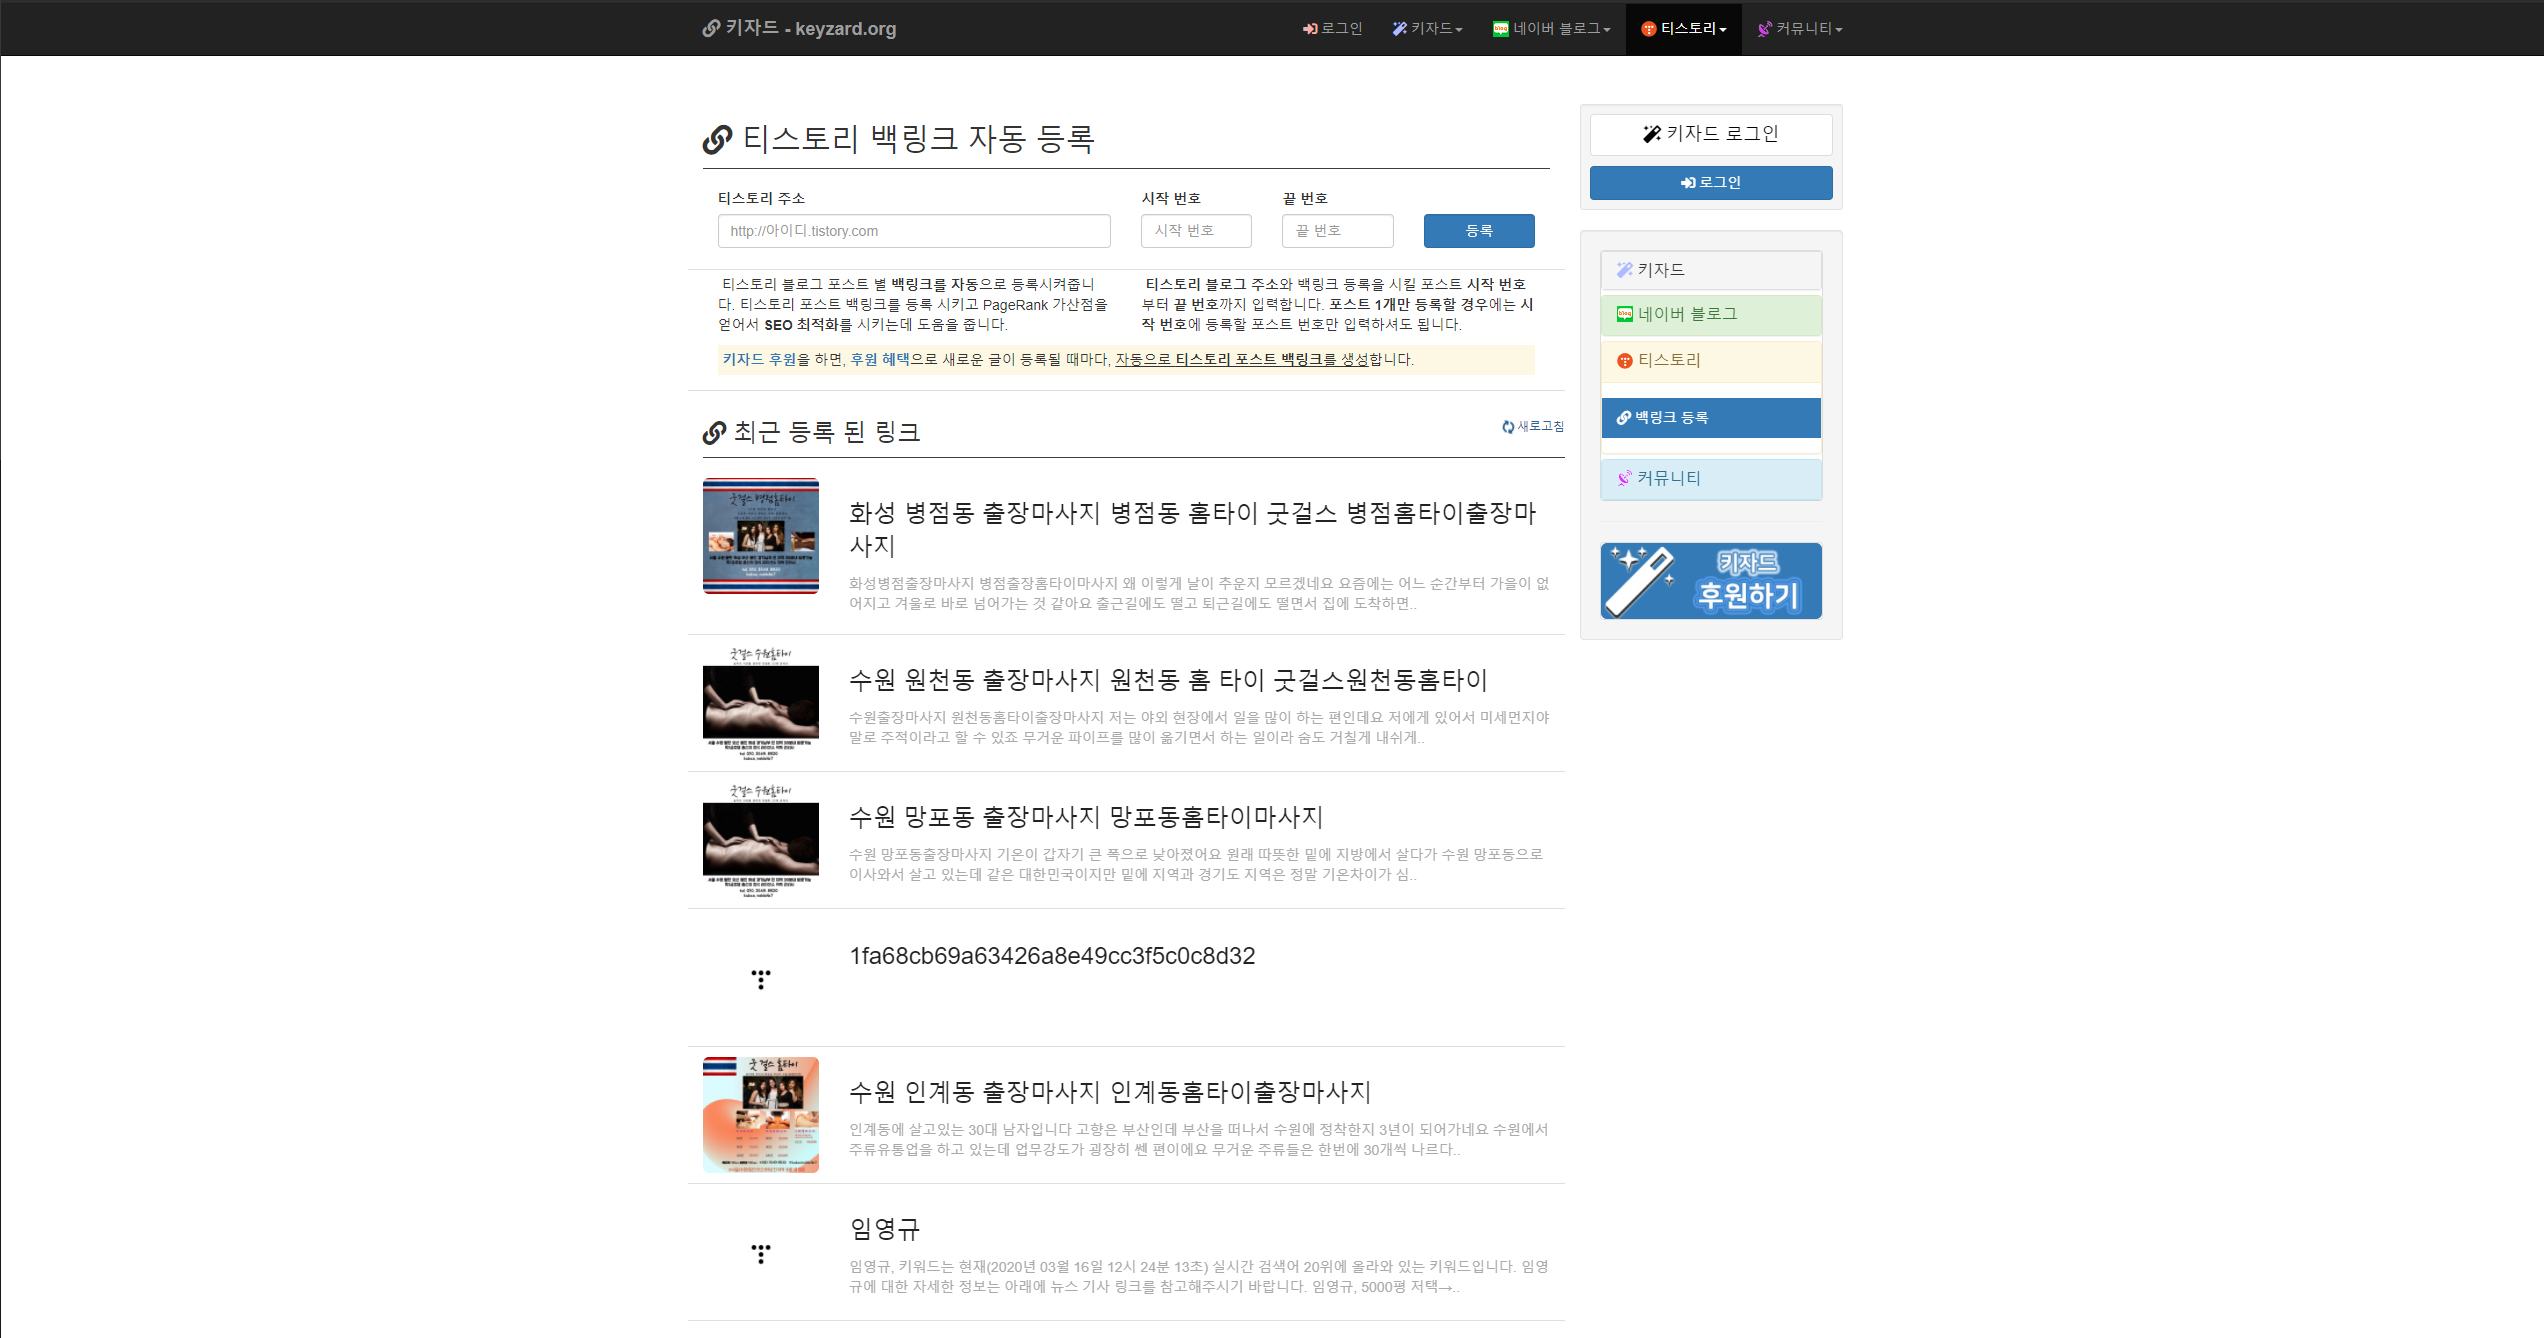
Task: Click the refresh icon next to 새로고침
Action: pyautogui.click(x=1508, y=427)
